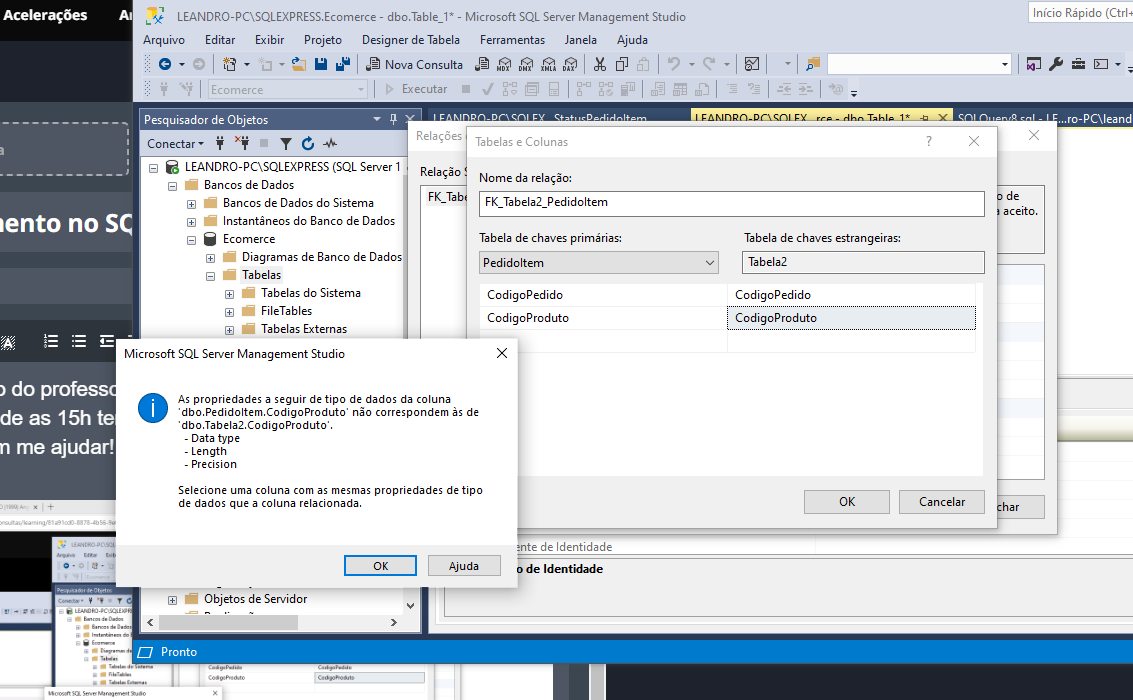
Task: Open the Exibir menu
Action: [x=270, y=40]
